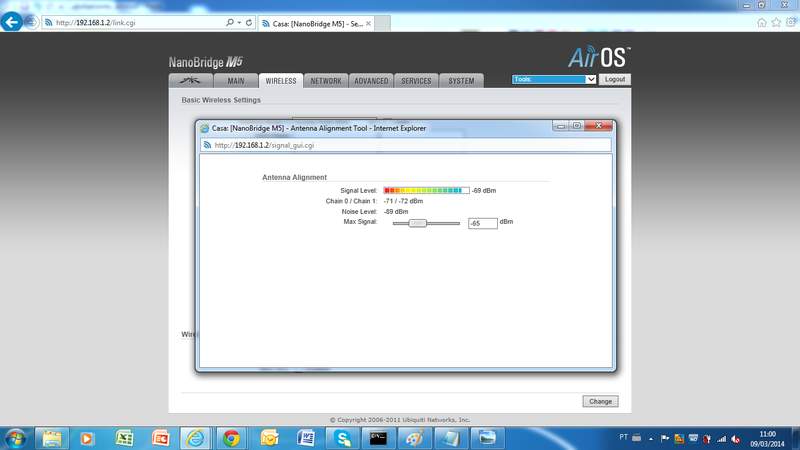
Task: Select the Casa: [NanoBridge M5] browser tab
Action: [316, 23]
